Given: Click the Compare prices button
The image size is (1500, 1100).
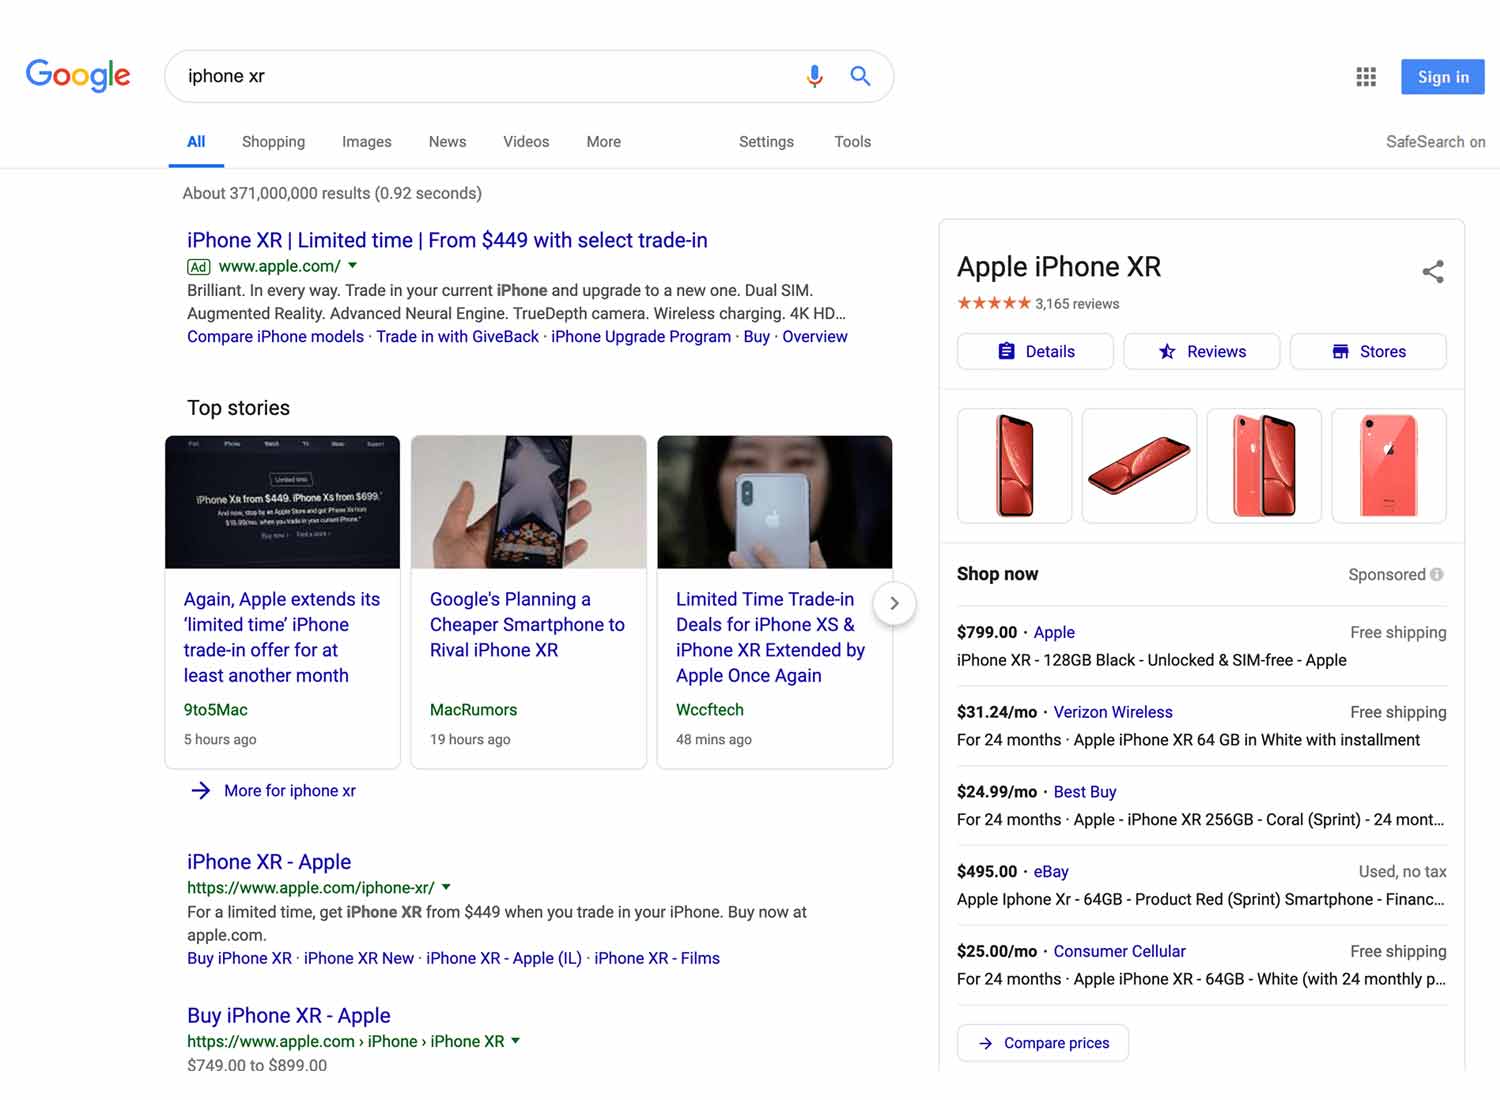Looking at the screenshot, I should [1042, 1042].
